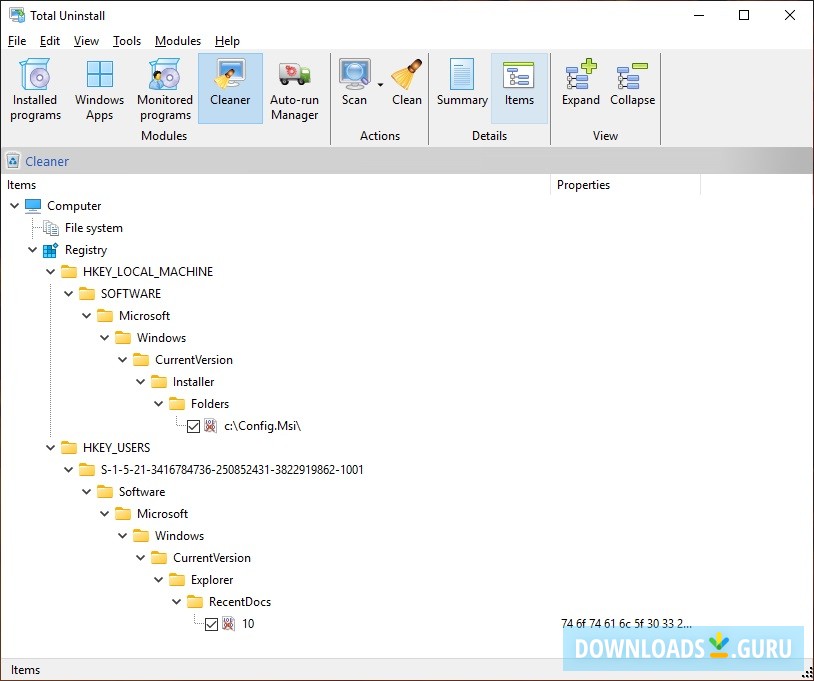The width and height of the screenshot is (814, 681).
Task: Open the Installed programs module
Action: pos(35,88)
